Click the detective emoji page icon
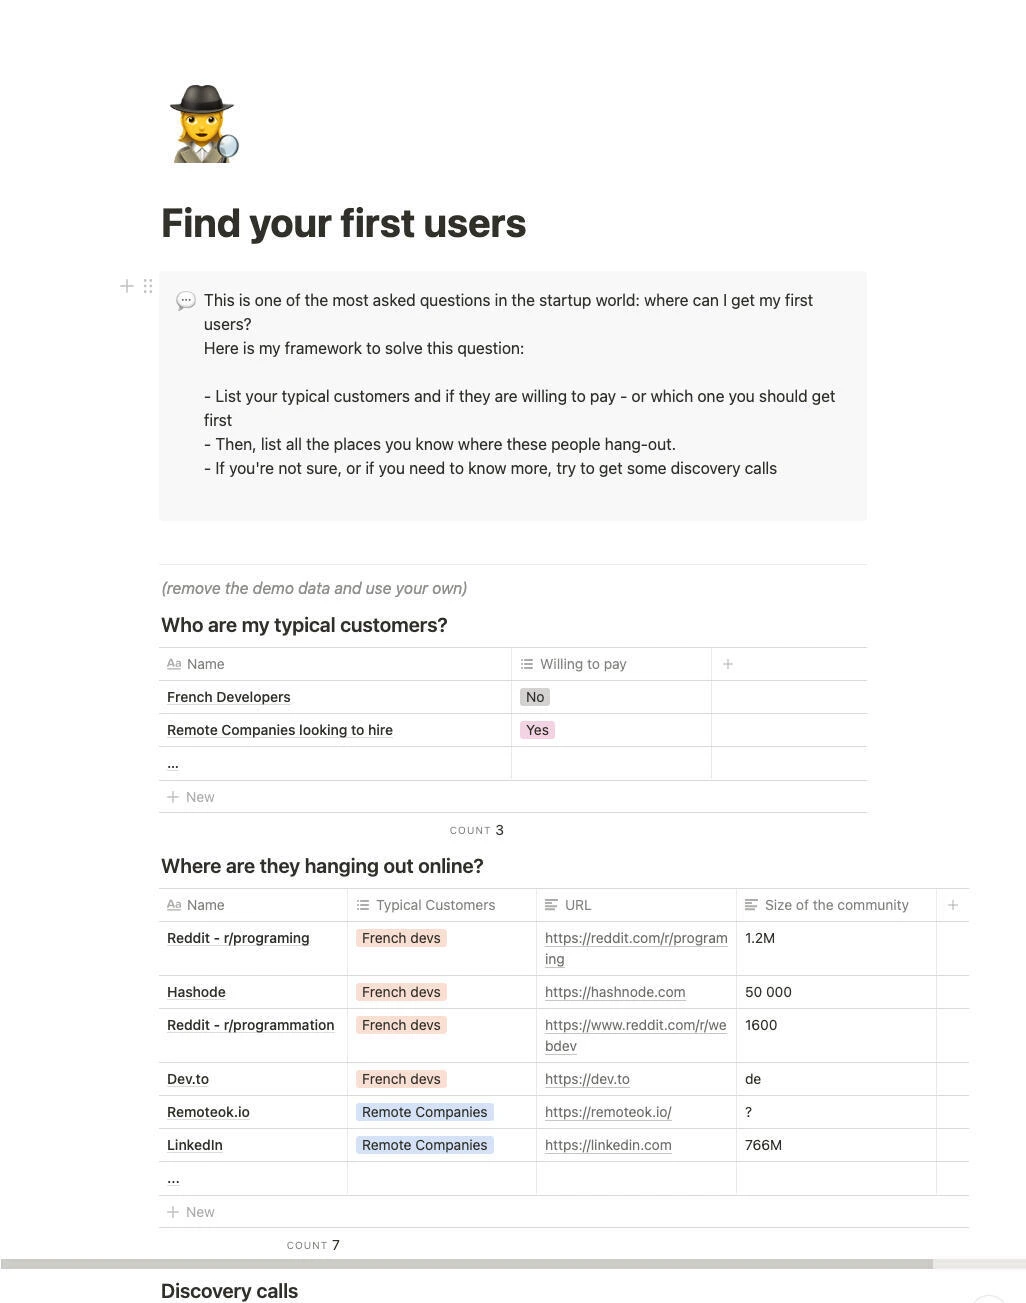The width and height of the screenshot is (1026, 1303). click(204, 124)
